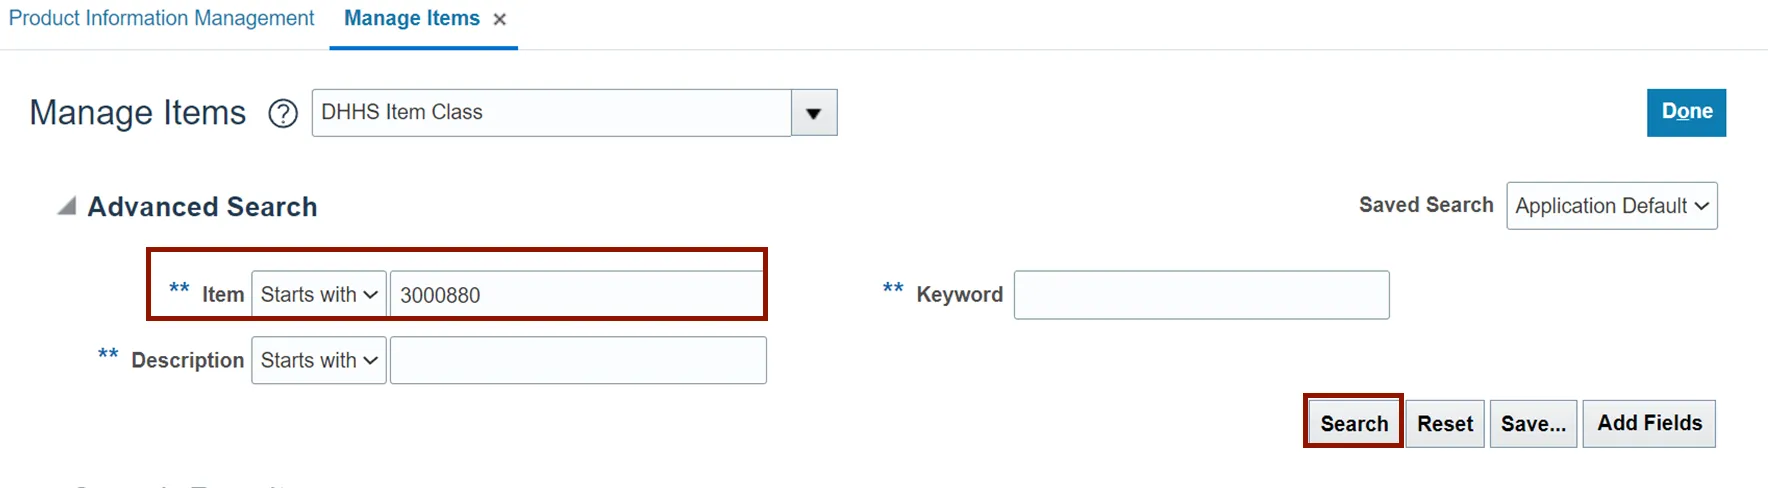Screen dimensions: 1768x488
Task: Open the Saved Search dropdown
Action: pyautogui.click(x=1611, y=206)
